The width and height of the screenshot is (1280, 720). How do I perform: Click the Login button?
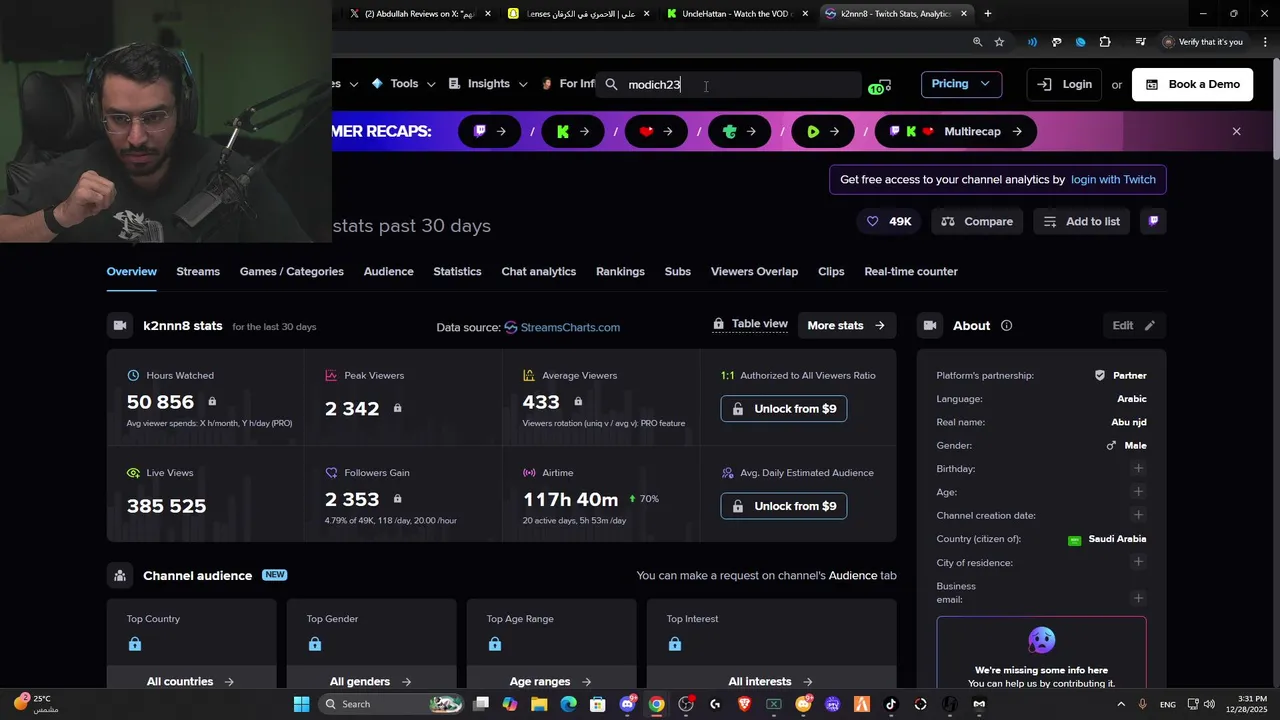click(1064, 84)
